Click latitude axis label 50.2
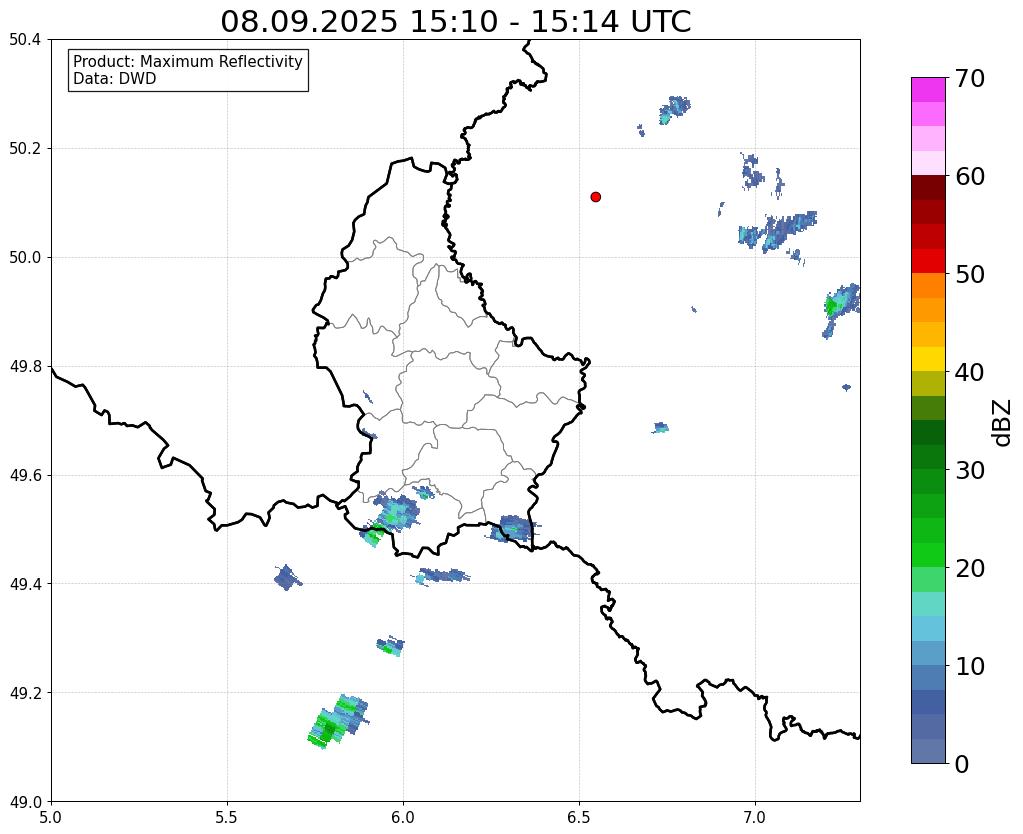 pyautogui.click(x=25, y=149)
